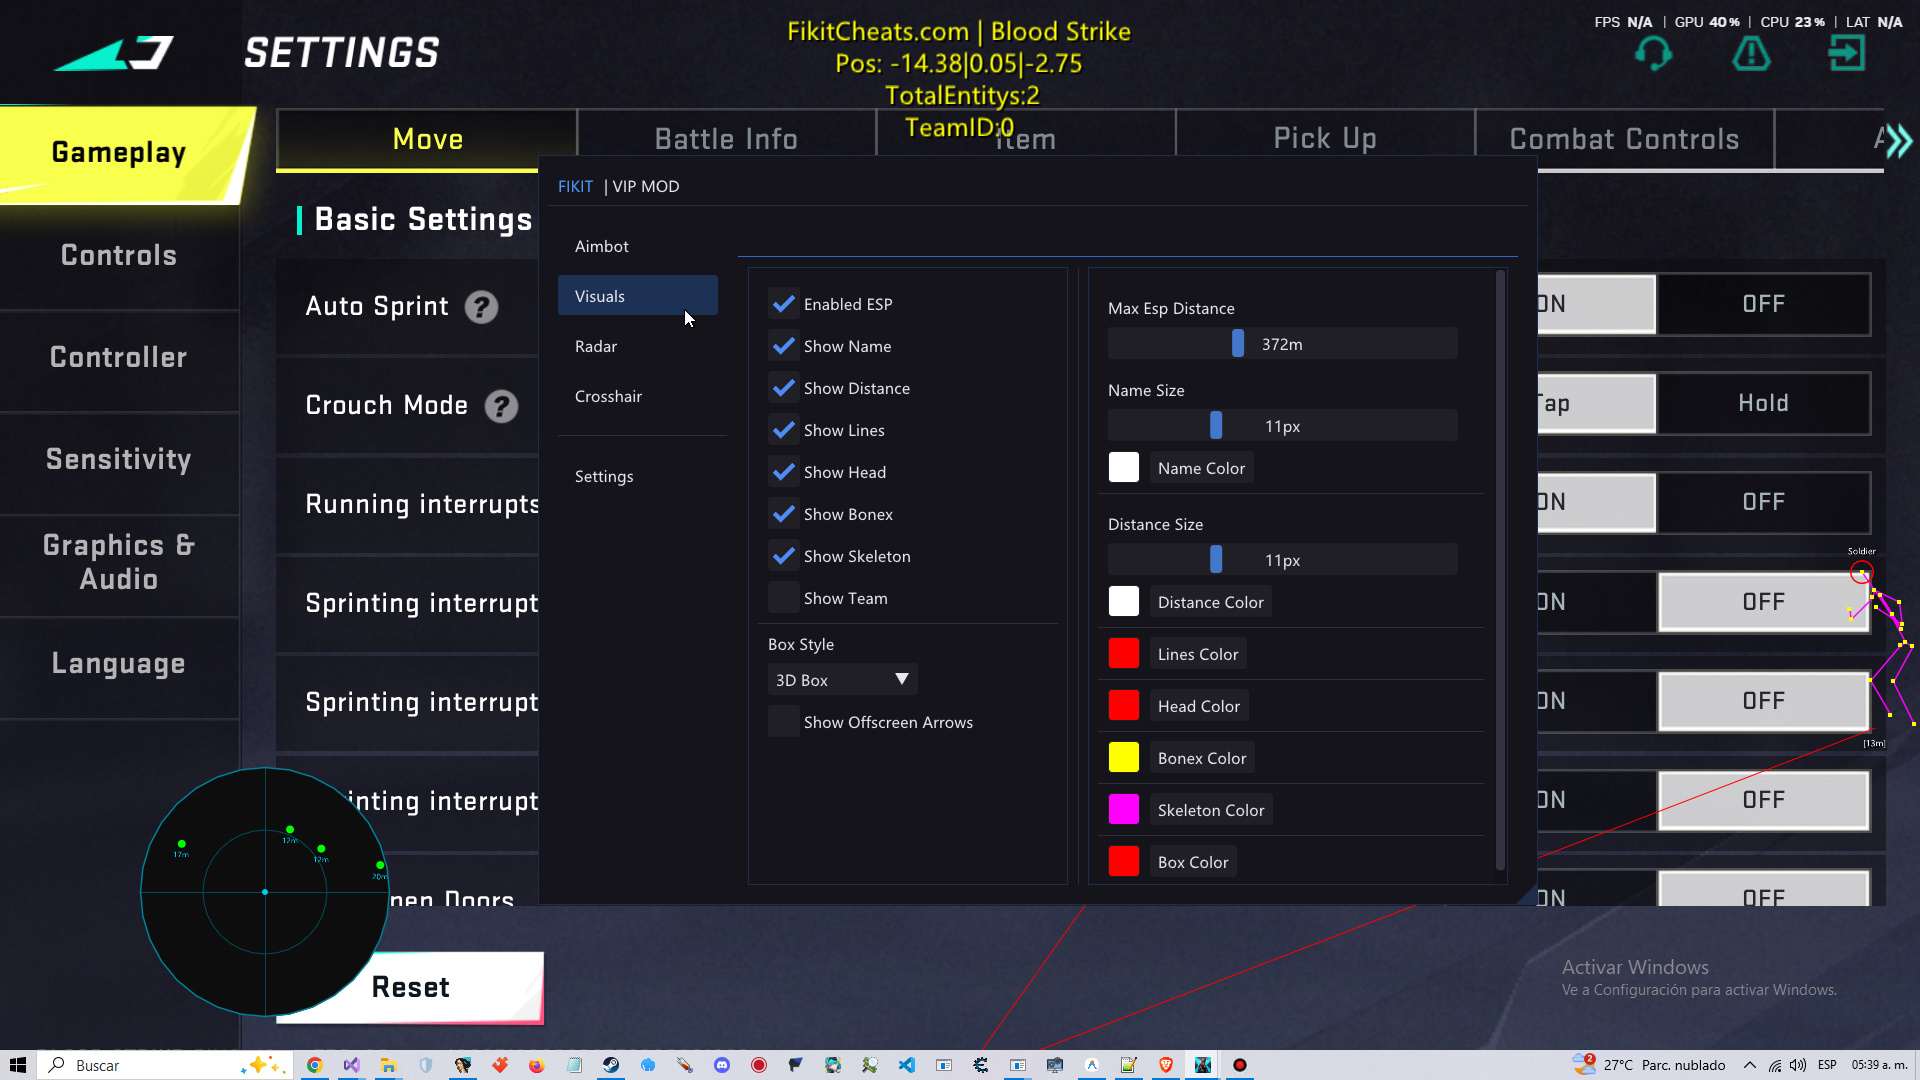This screenshot has width=1920, height=1080.
Task: Open Brave browser from the taskbar
Action: pos(1165,1065)
